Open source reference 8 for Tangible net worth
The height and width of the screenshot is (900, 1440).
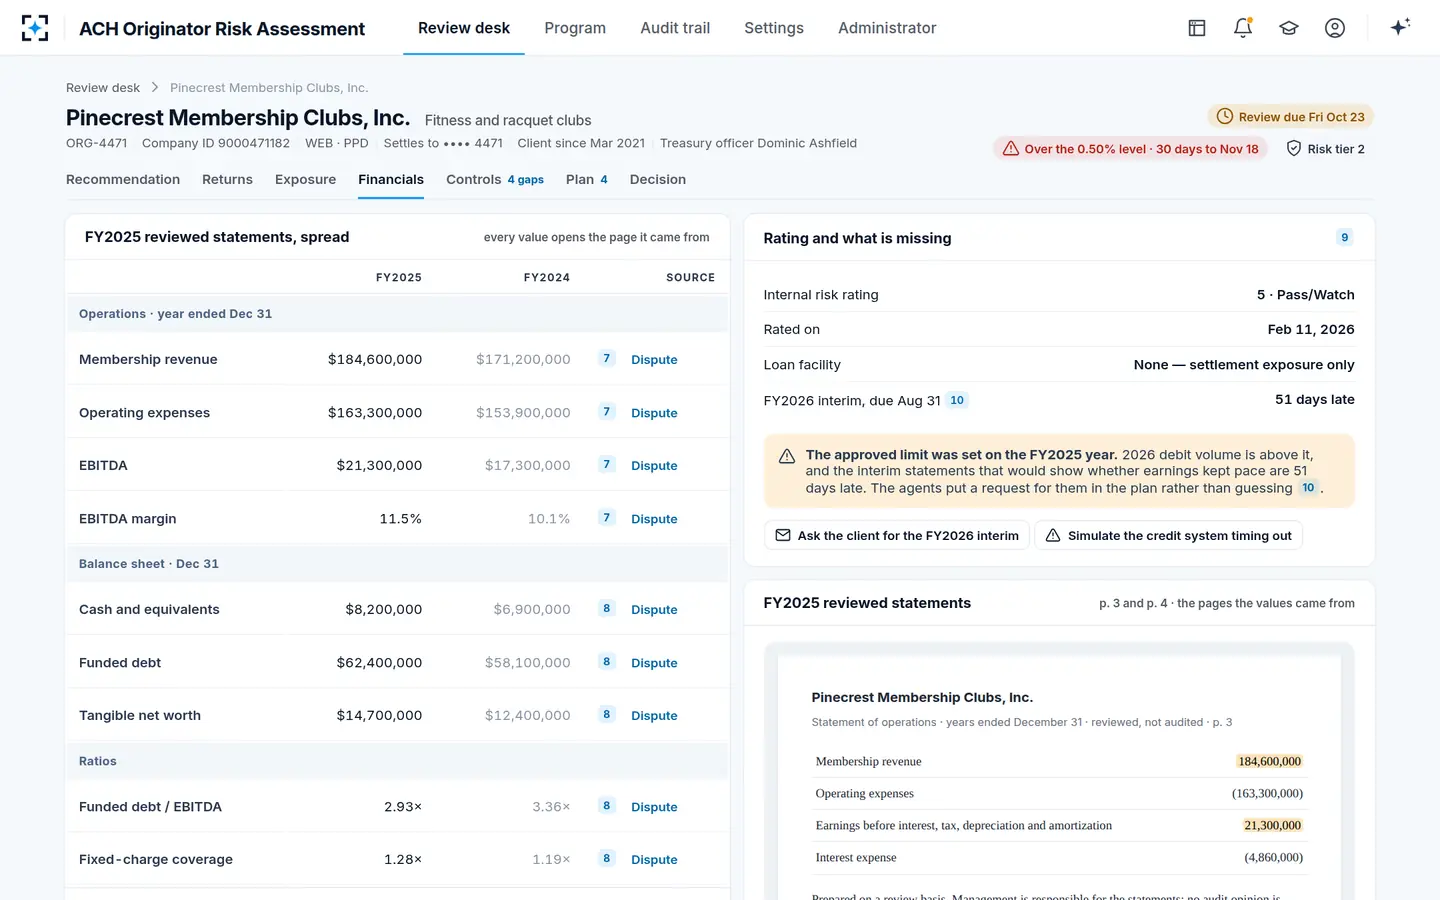click(x=606, y=715)
